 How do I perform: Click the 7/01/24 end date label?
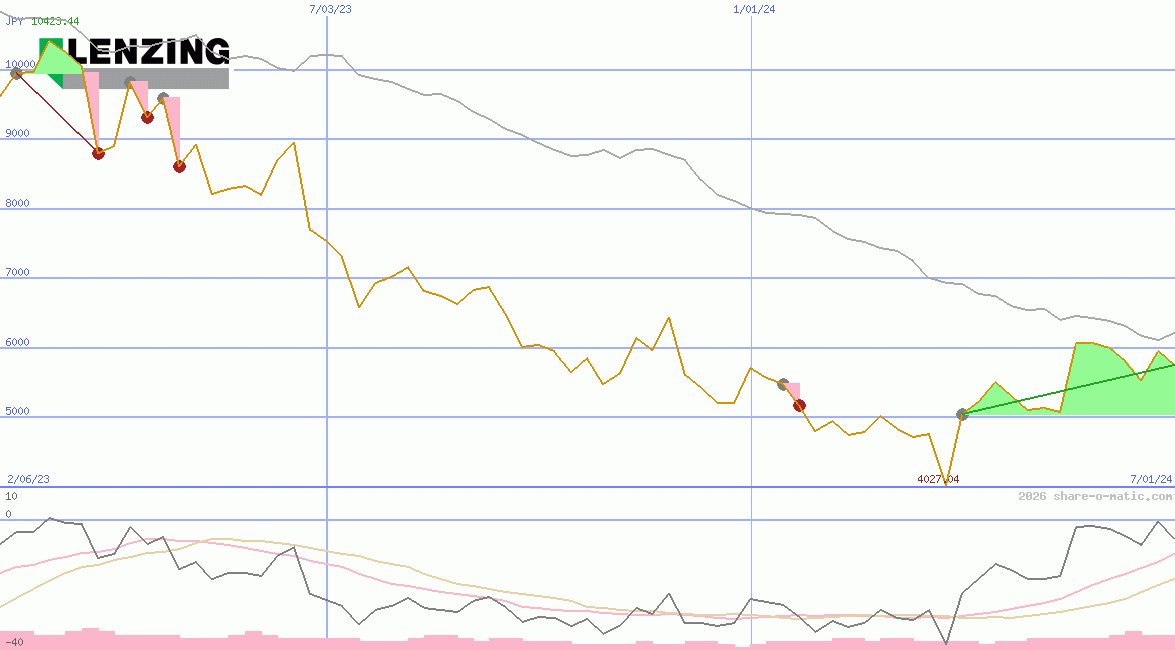point(1150,479)
